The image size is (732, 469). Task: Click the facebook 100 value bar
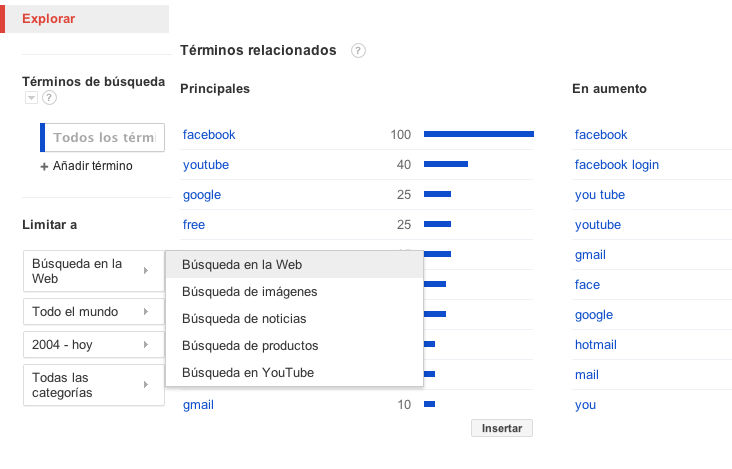[x=478, y=134]
